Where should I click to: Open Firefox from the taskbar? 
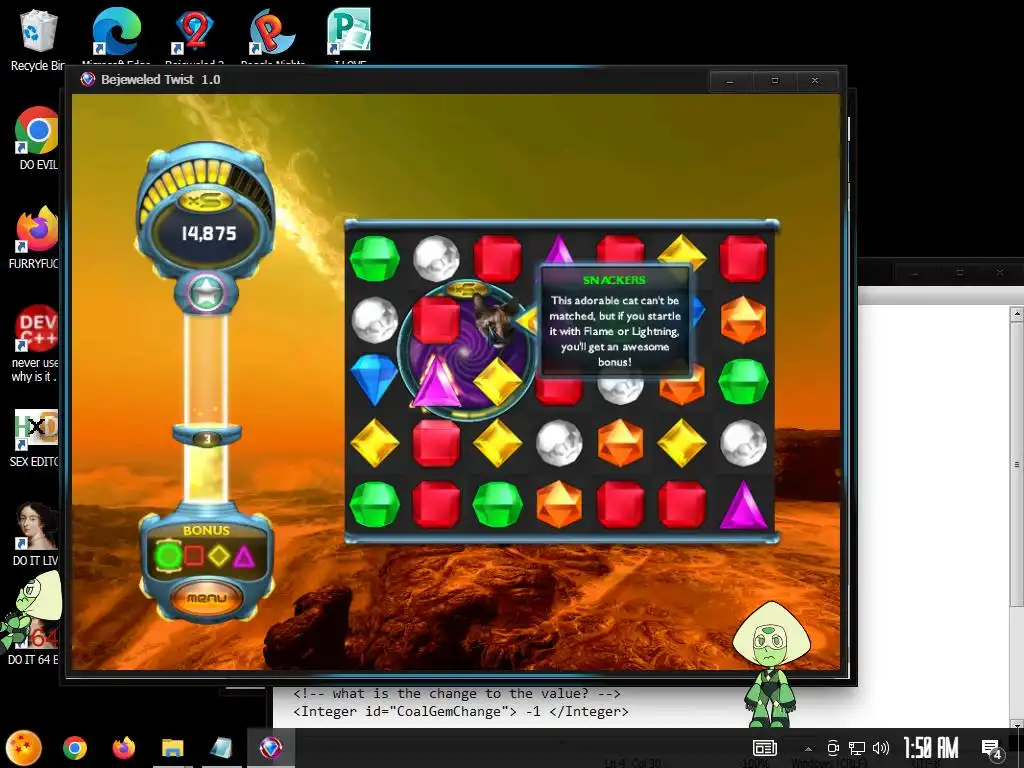pos(123,748)
